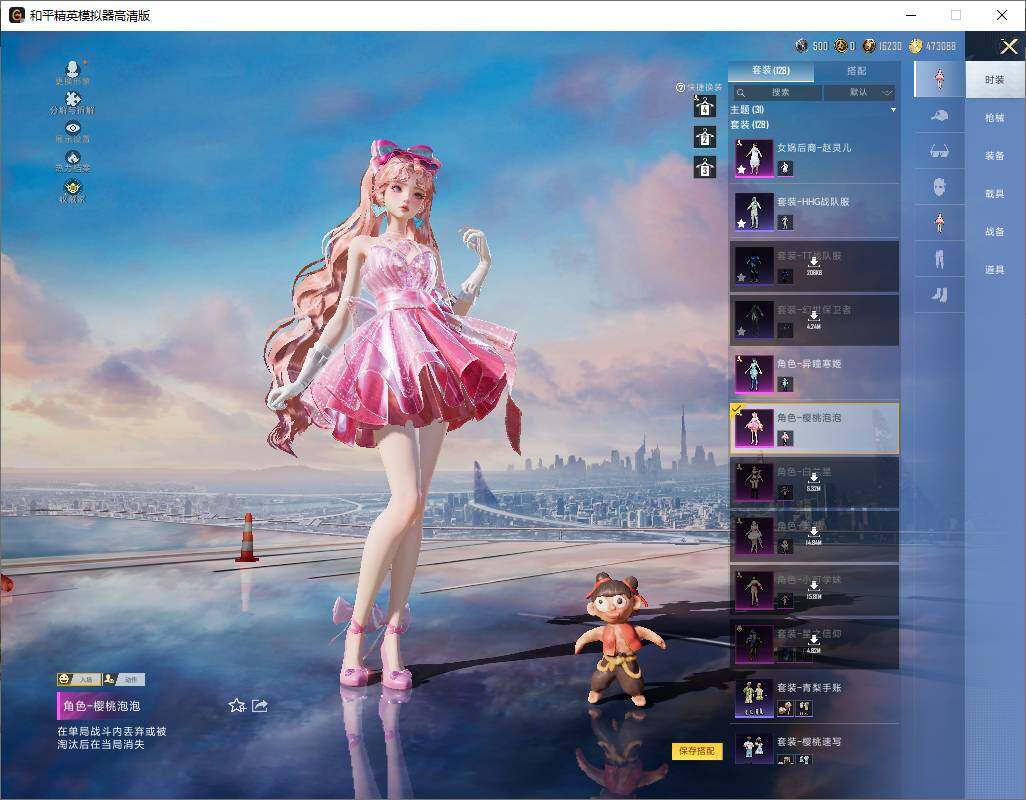Select dress clothing category icon below mask

coord(939,223)
